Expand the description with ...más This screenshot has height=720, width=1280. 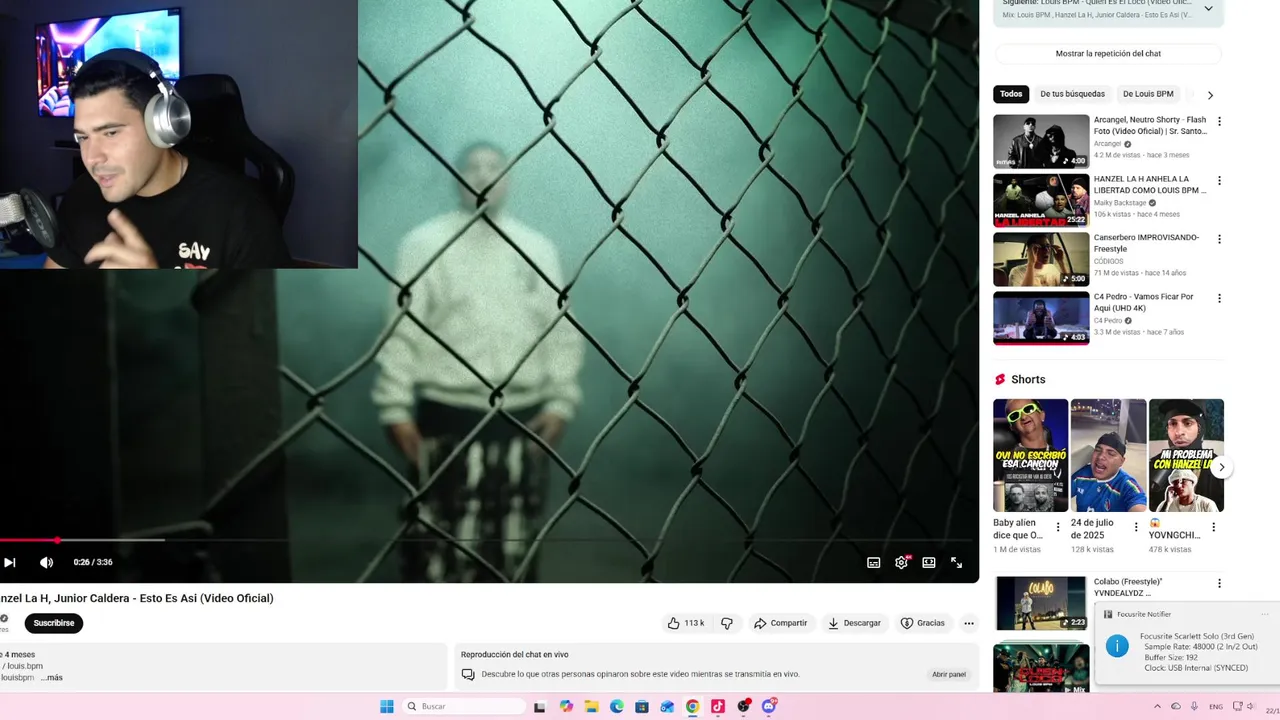pos(52,677)
